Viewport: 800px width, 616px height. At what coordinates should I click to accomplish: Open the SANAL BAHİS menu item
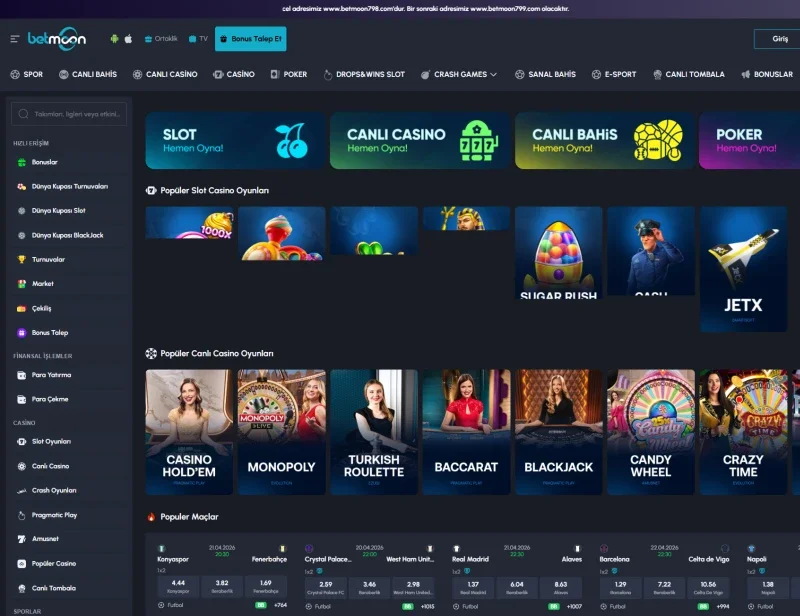click(x=545, y=75)
